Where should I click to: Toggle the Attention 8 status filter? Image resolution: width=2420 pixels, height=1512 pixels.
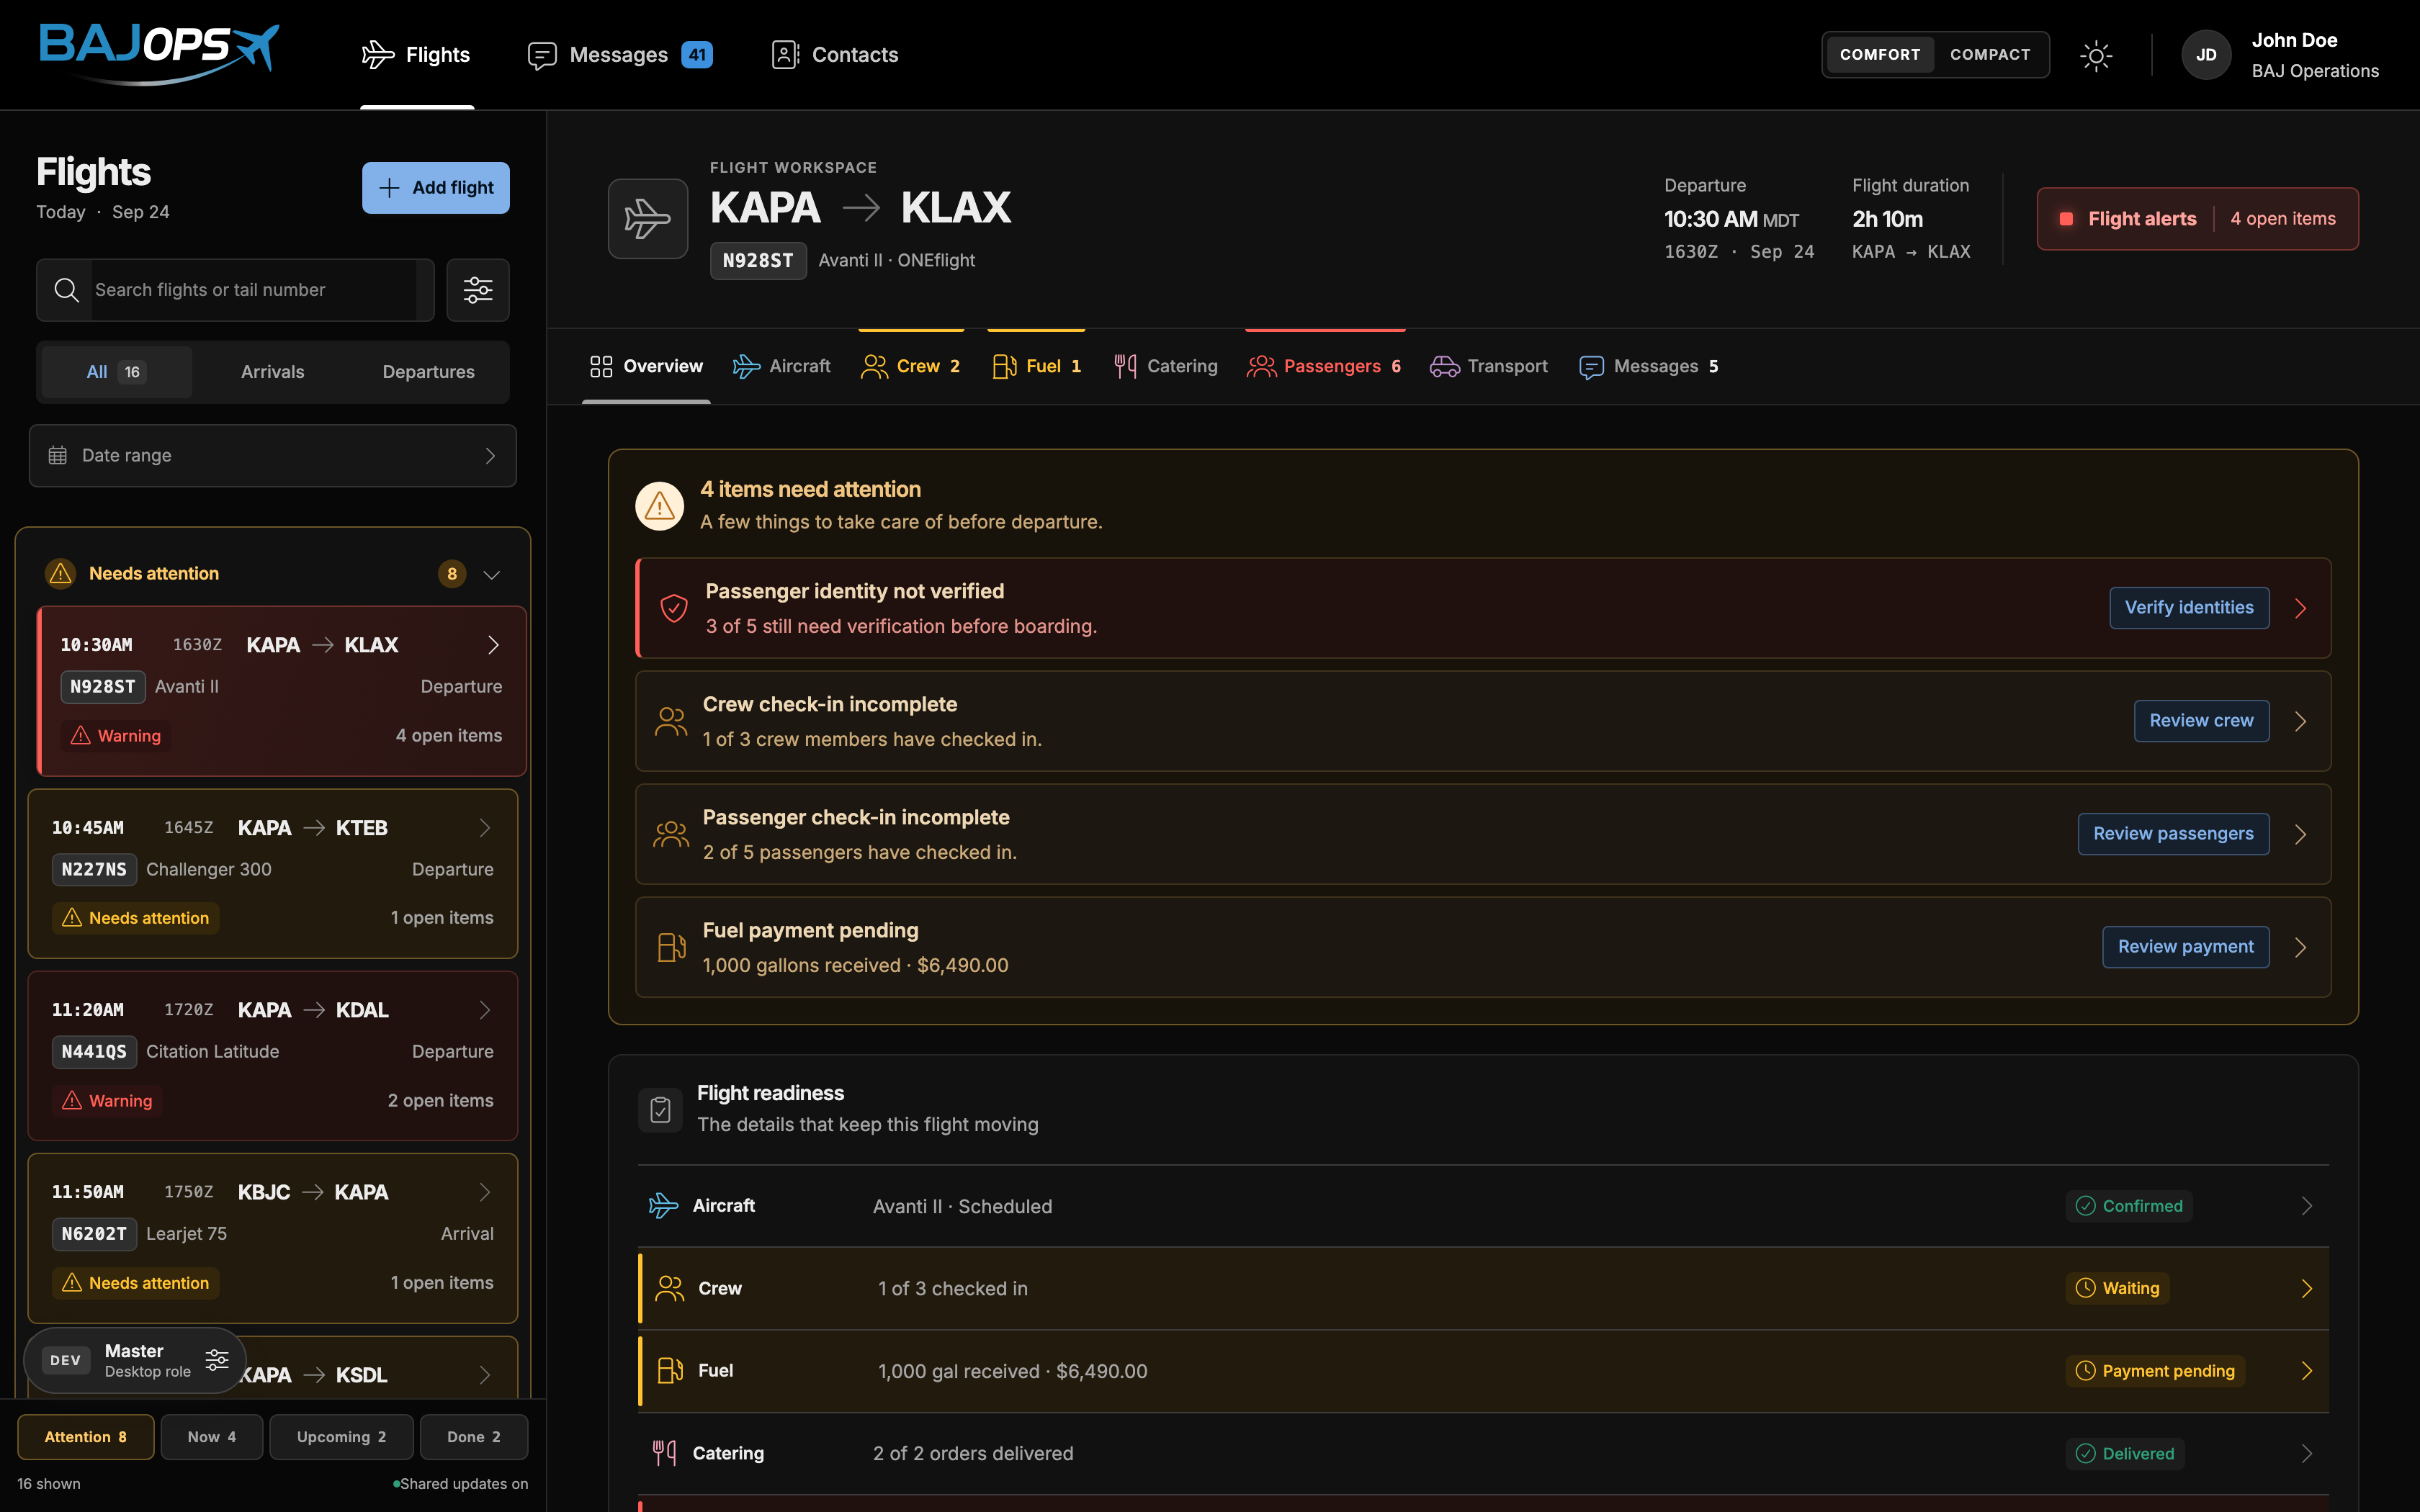(x=86, y=1437)
